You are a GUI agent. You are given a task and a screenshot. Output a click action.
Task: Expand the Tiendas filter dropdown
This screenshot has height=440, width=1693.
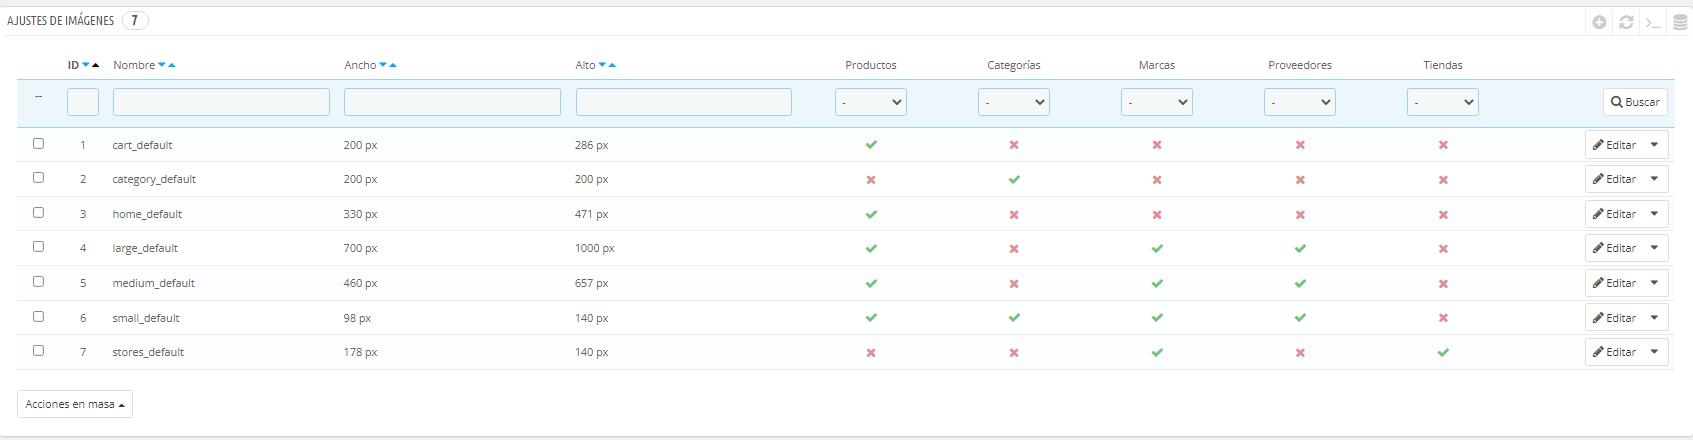pos(1443,102)
